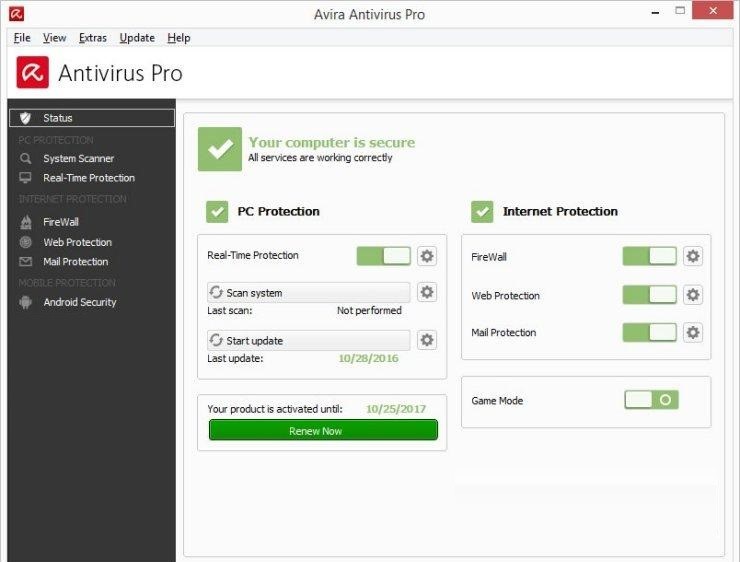Open Android Security from sidebar

point(80,302)
